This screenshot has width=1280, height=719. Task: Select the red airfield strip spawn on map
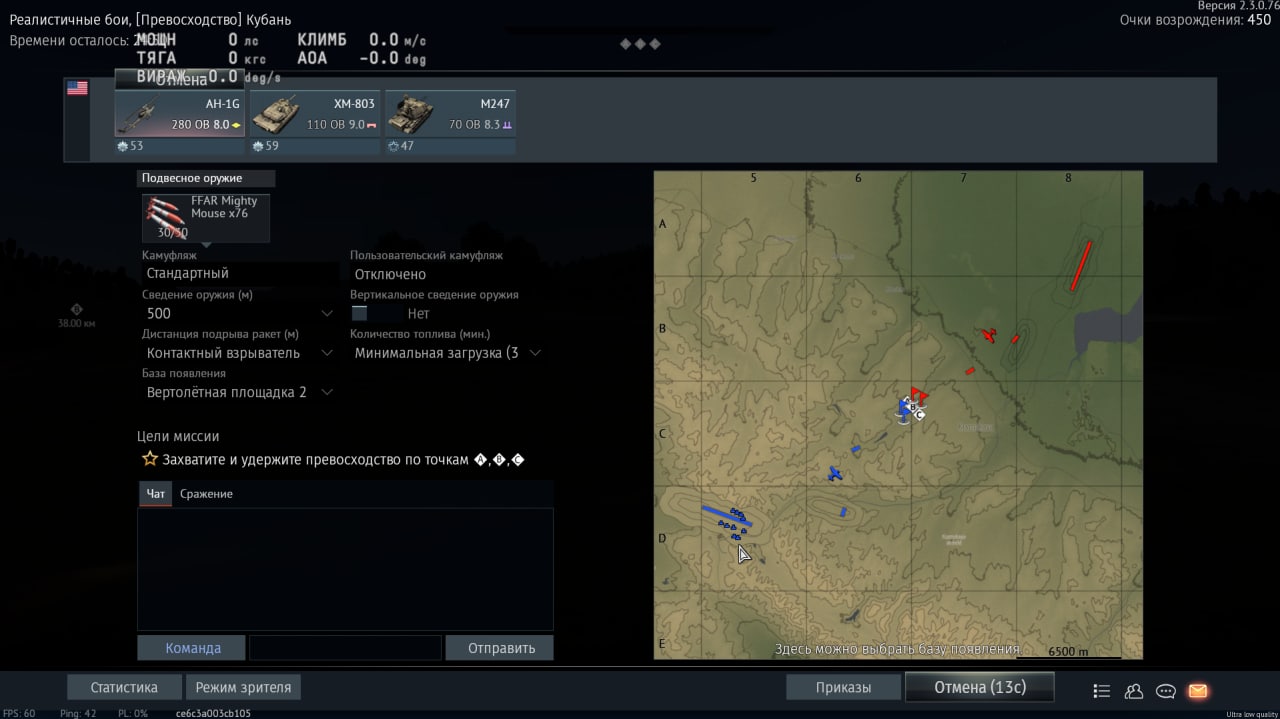(x=1080, y=266)
